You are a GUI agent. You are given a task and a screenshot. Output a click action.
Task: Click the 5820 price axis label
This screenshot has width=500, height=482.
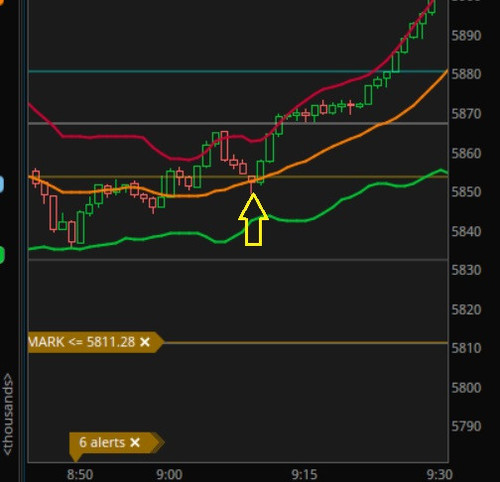(x=466, y=310)
